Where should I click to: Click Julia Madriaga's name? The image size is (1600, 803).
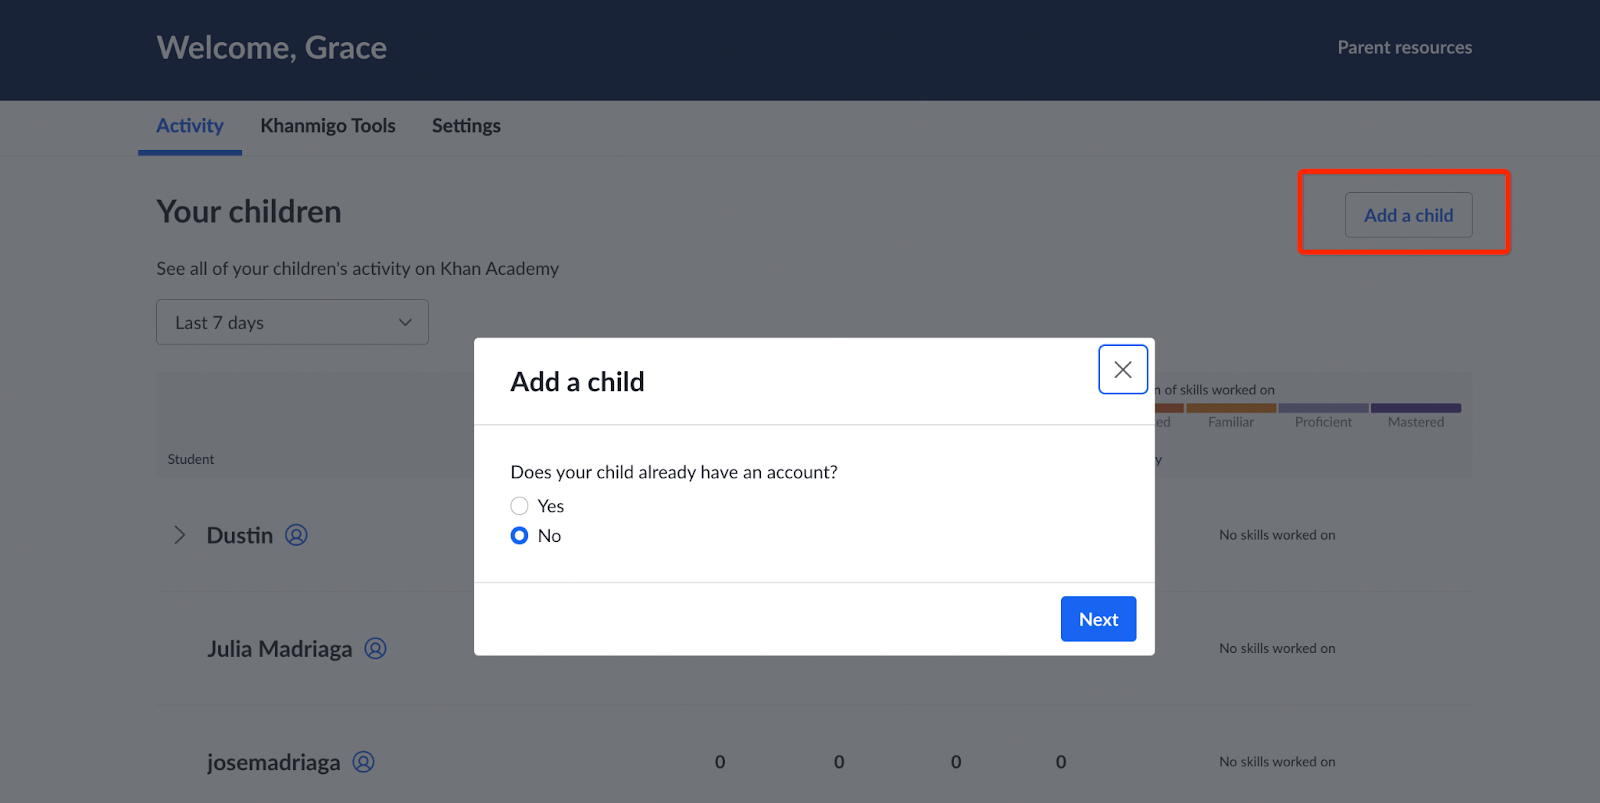pos(279,649)
